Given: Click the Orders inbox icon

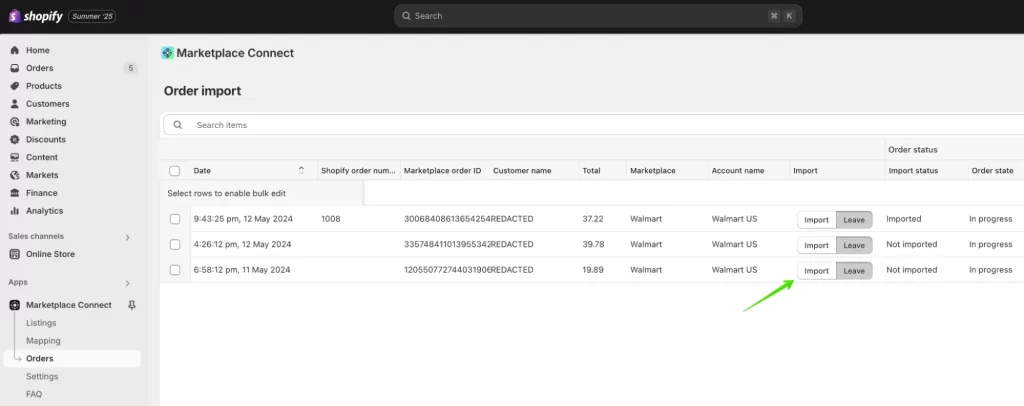Looking at the screenshot, I should coord(14,68).
